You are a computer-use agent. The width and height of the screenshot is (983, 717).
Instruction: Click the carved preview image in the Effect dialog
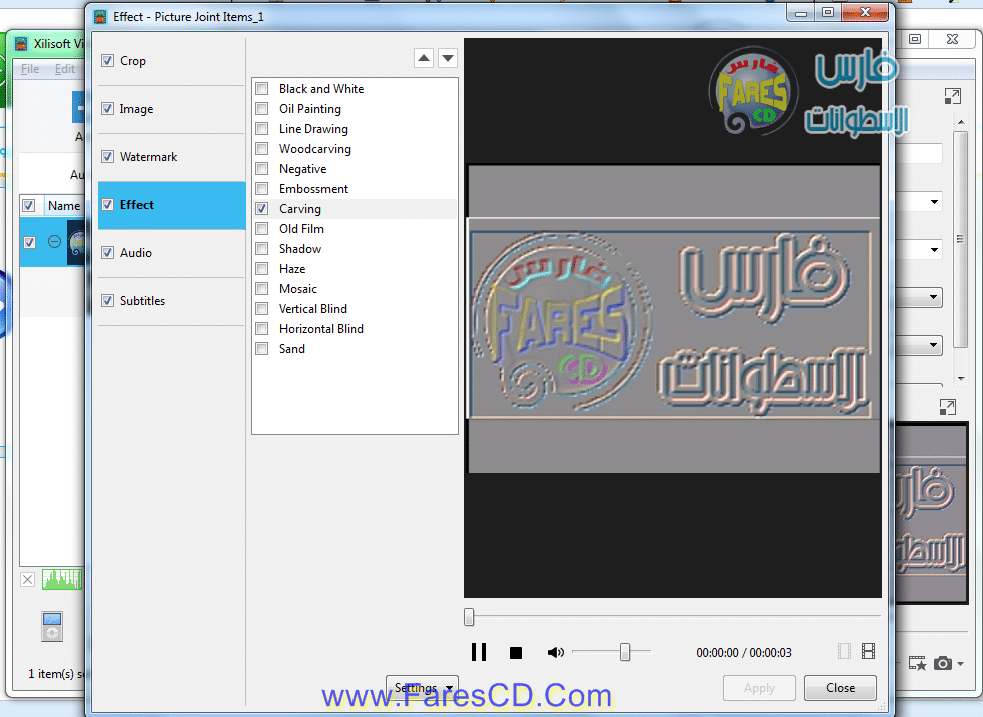click(x=674, y=320)
